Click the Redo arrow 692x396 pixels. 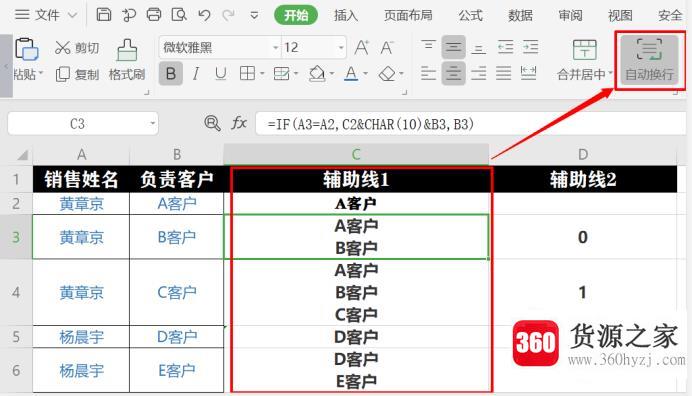(228, 15)
